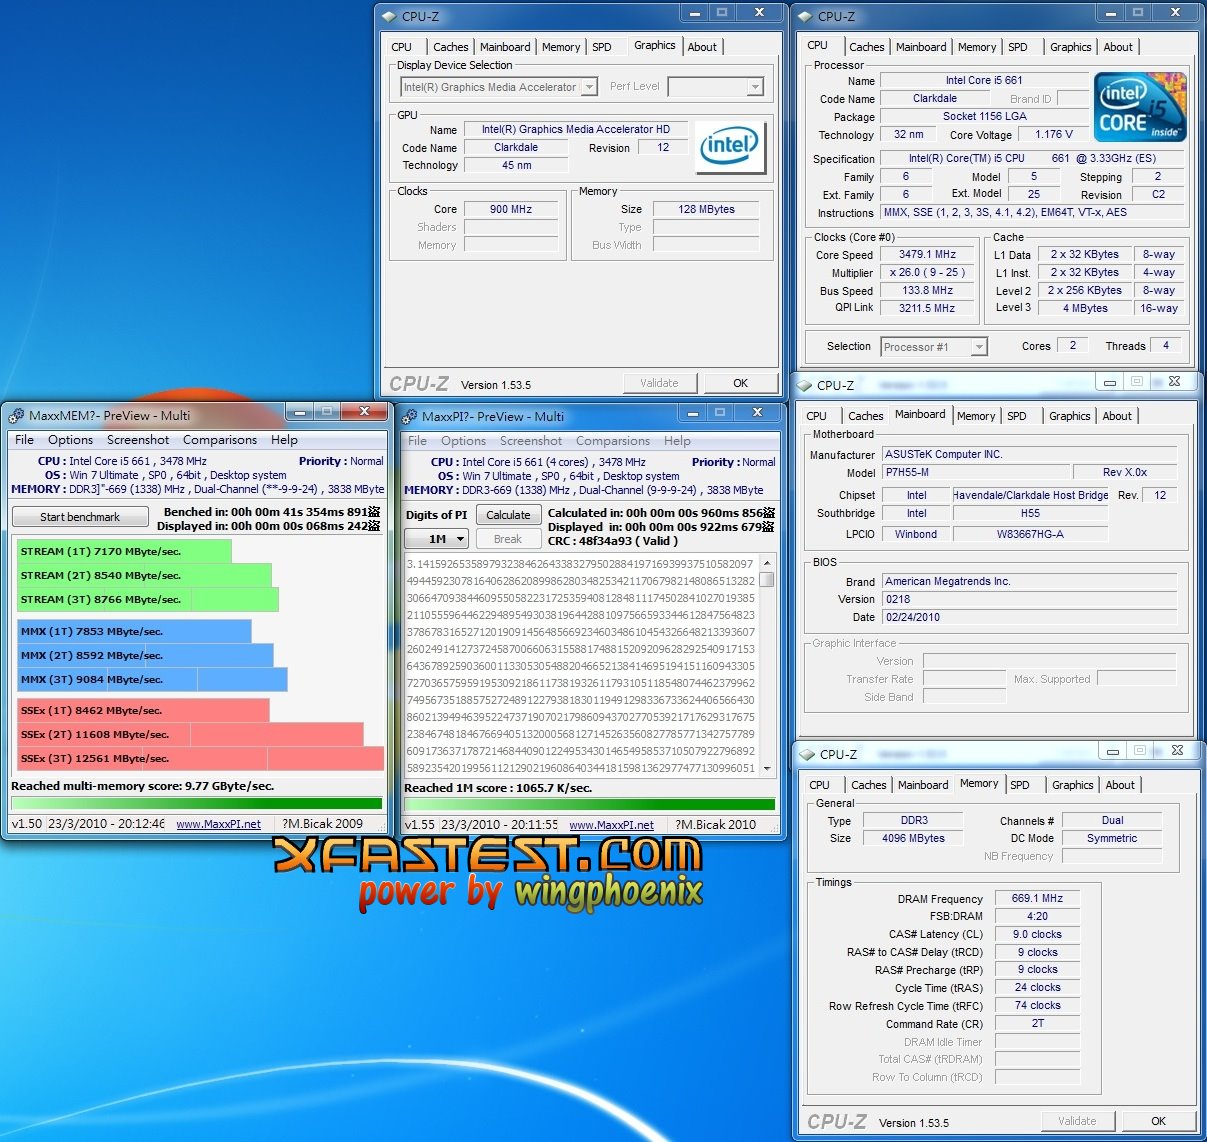Open the About tab in the Mainboard CPU-Z window
This screenshot has width=1207, height=1142.
click(x=1117, y=416)
